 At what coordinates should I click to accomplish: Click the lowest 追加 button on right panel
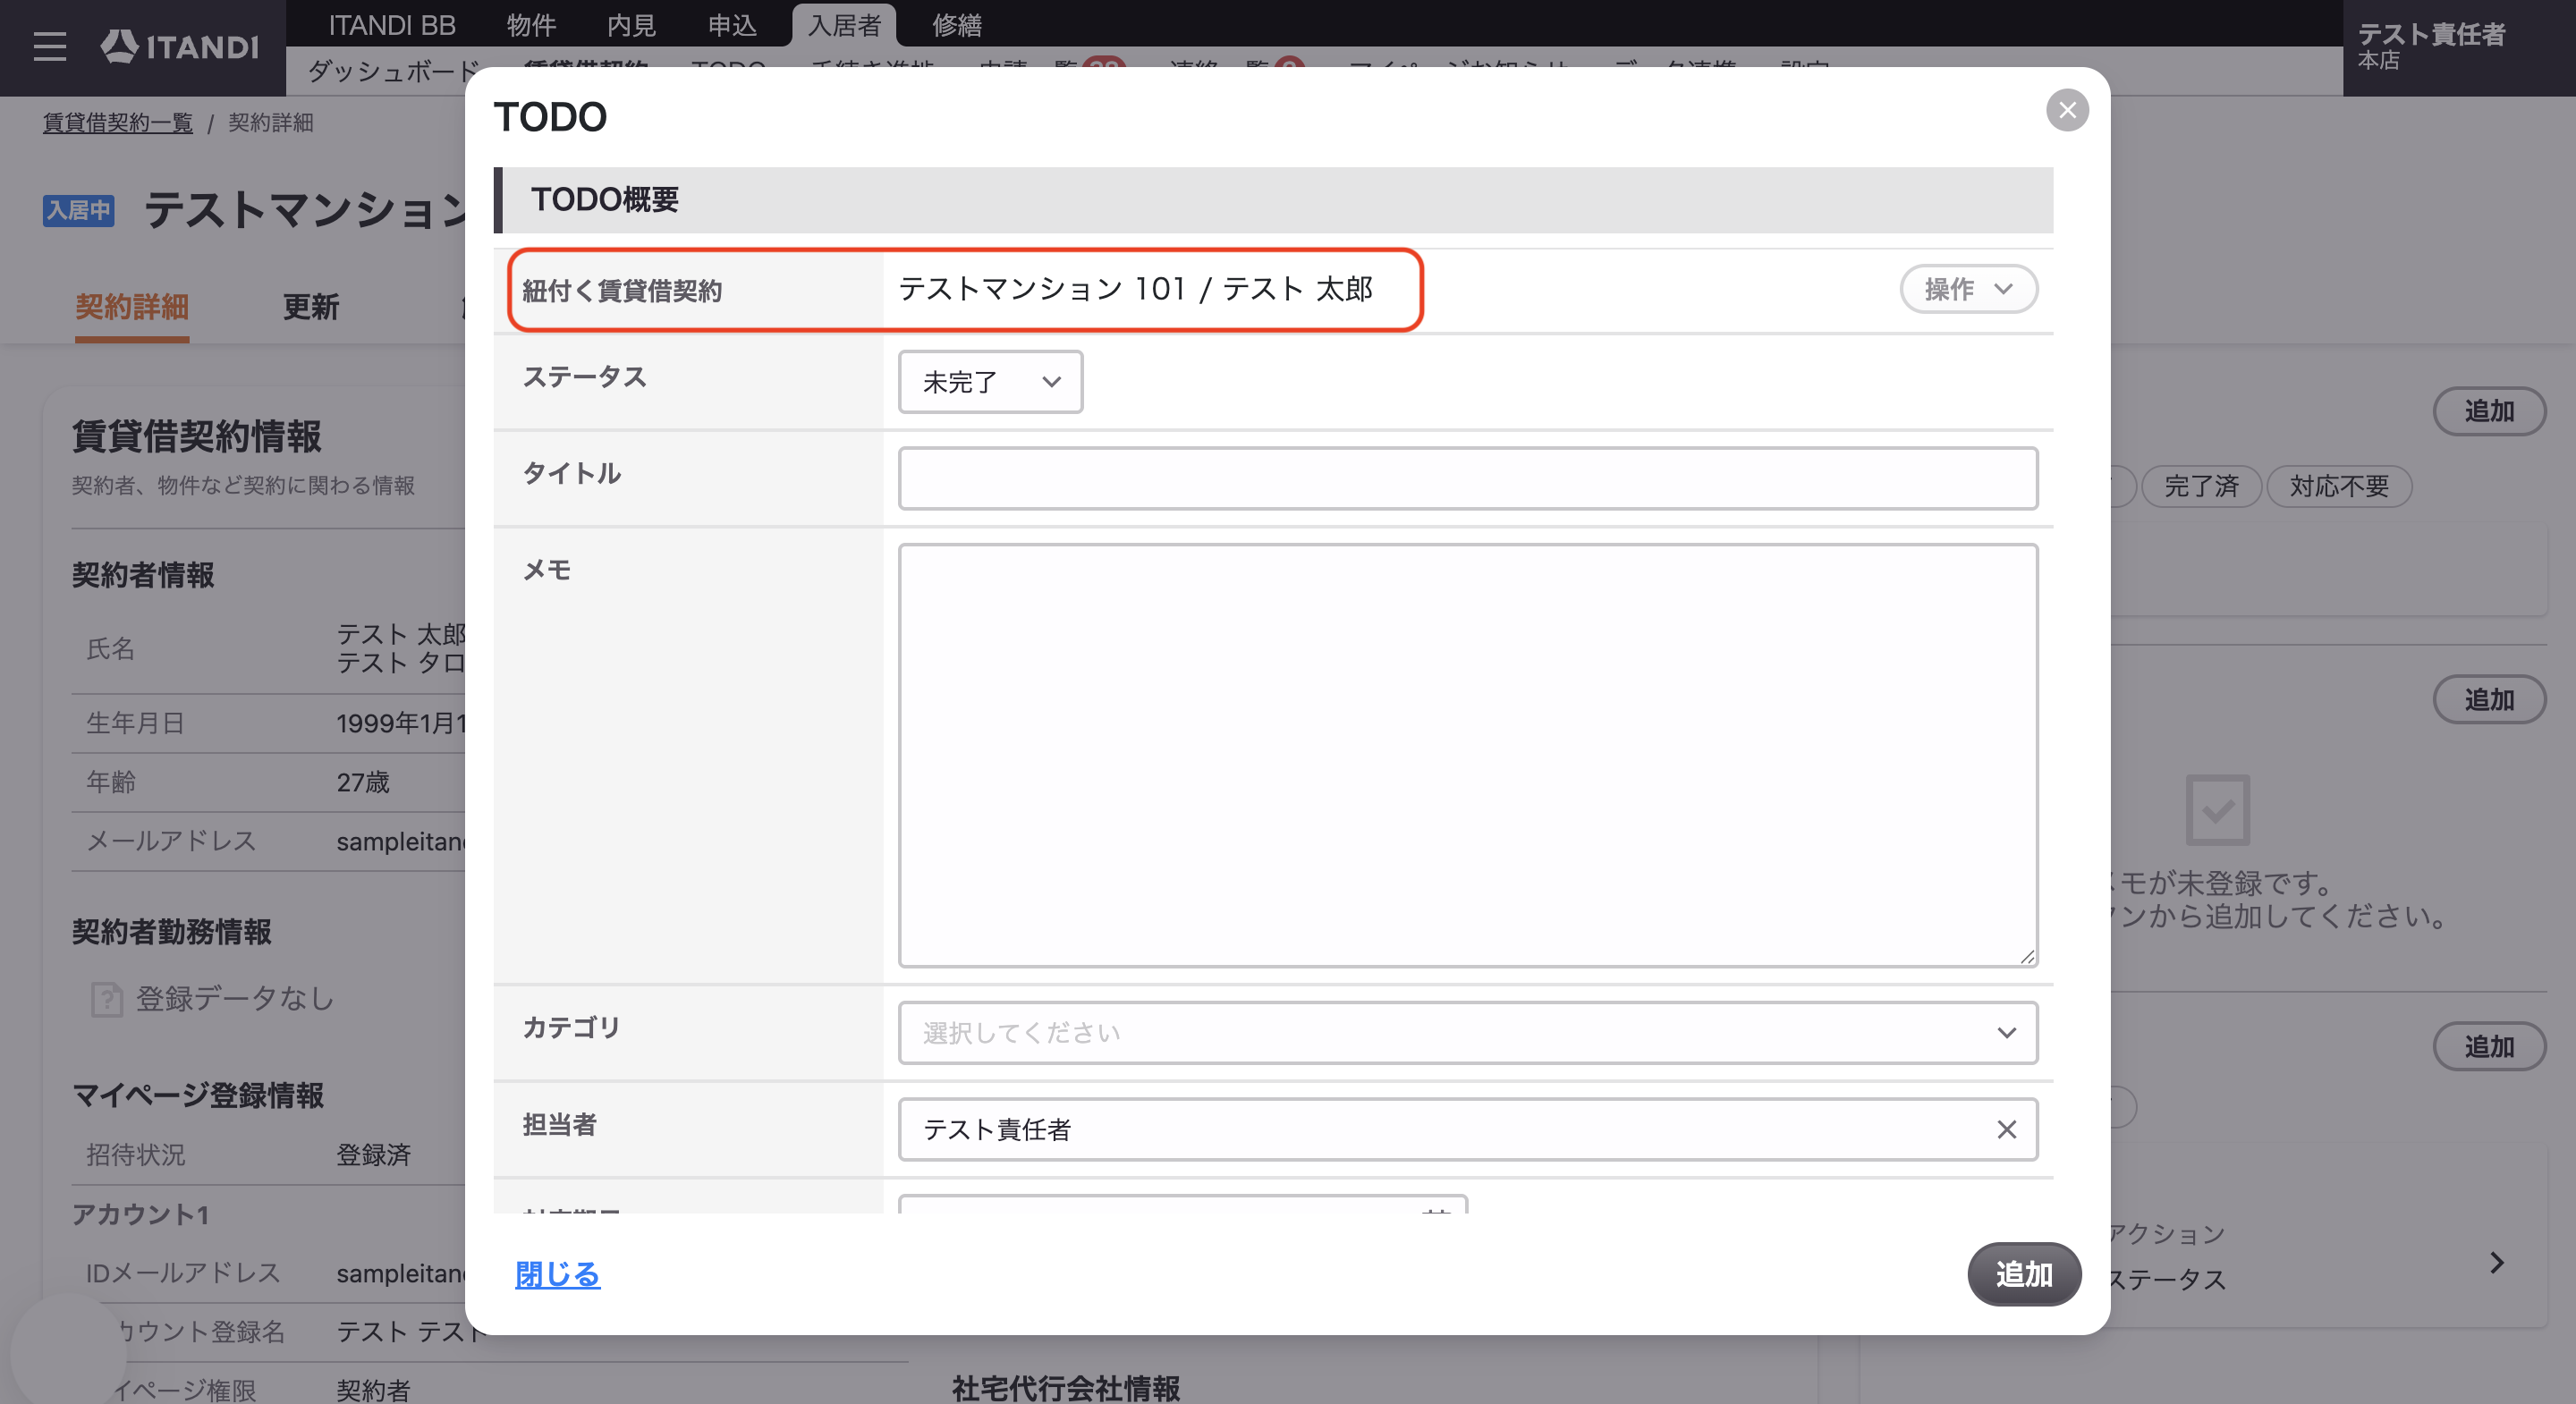[2488, 1046]
